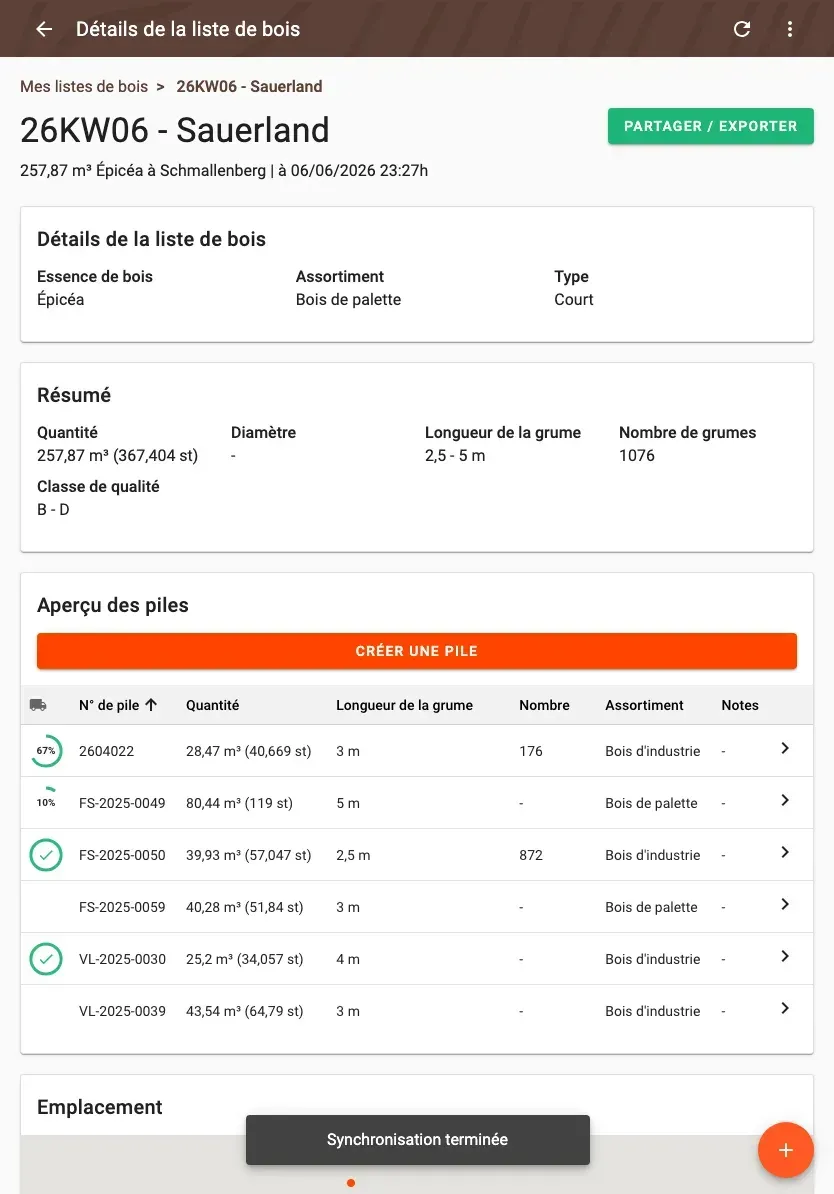Sort by the Quantité column header
Screen dimensions: 834x1194
tap(212, 705)
